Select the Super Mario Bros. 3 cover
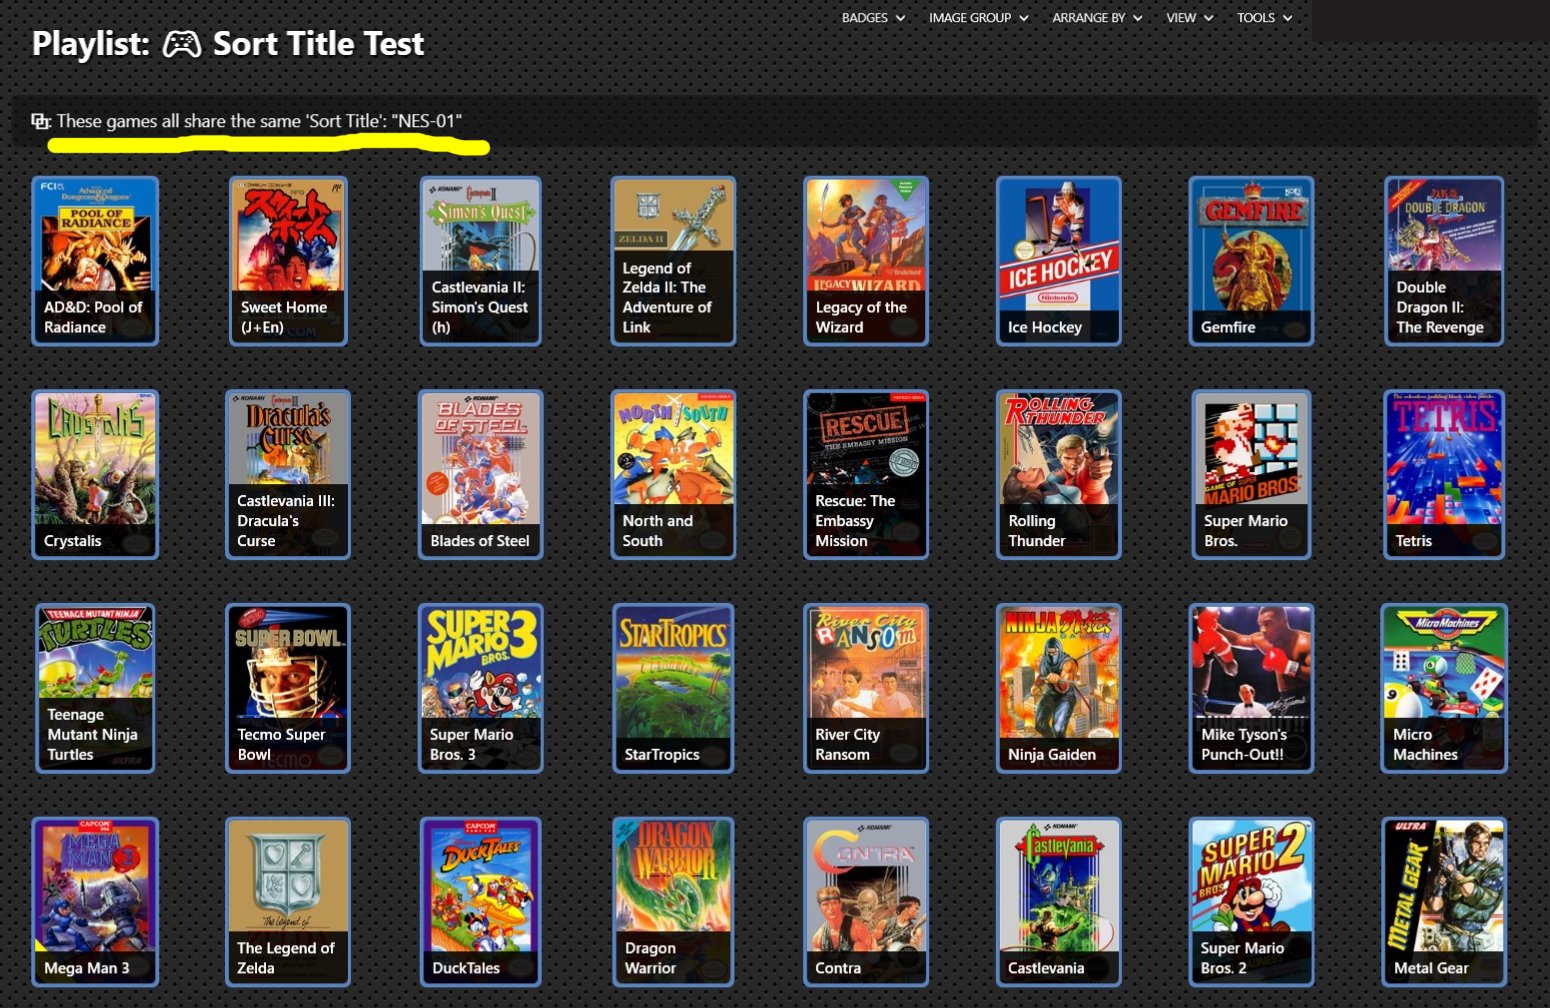This screenshot has height=1008, width=1550. pyautogui.click(x=480, y=687)
